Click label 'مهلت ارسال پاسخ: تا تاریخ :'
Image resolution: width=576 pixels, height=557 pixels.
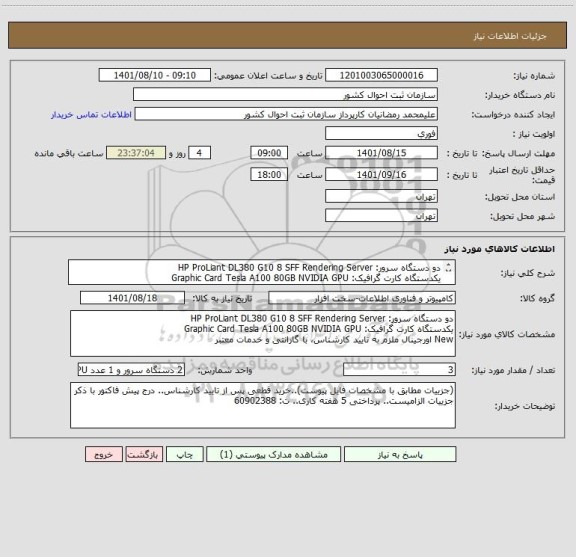501,153
